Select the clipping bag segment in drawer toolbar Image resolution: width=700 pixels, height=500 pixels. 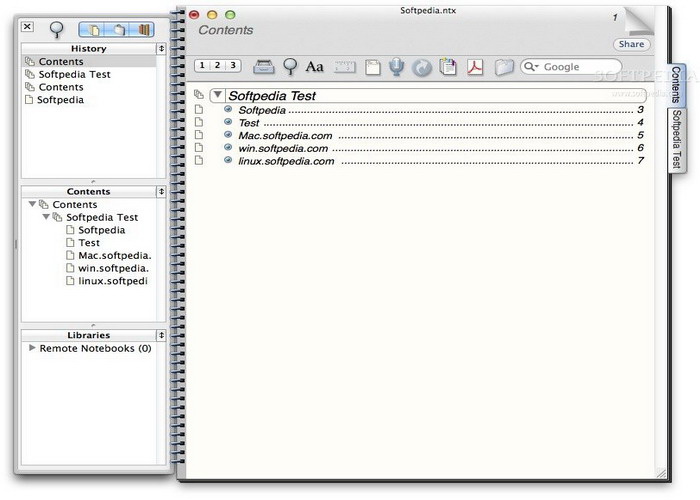pos(117,30)
